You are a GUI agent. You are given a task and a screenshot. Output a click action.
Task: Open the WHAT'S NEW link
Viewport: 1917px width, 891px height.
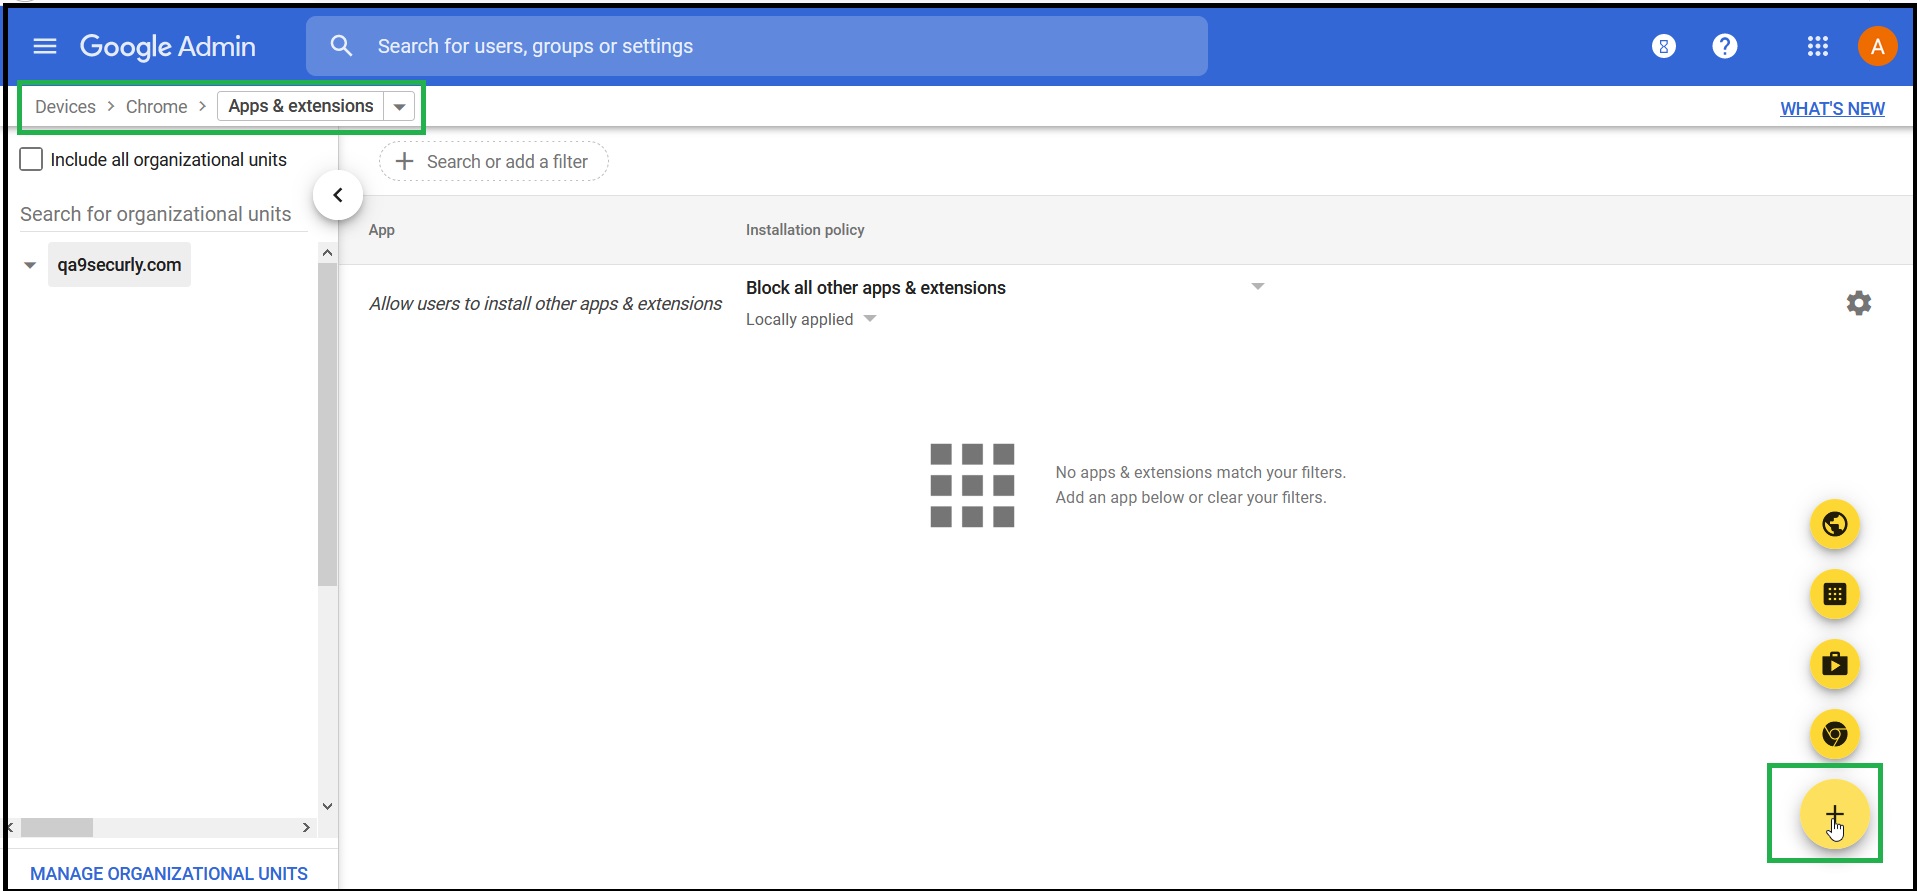(x=1832, y=109)
